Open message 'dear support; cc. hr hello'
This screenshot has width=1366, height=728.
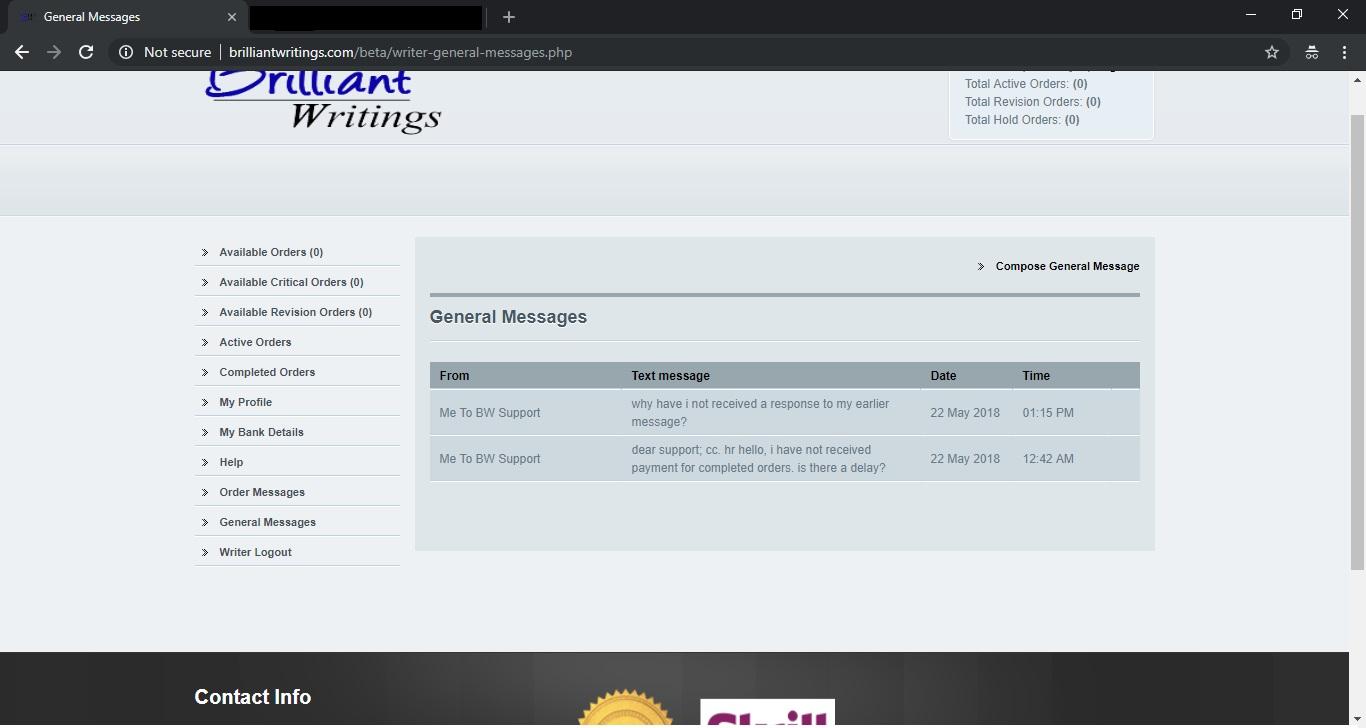point(758,459)
